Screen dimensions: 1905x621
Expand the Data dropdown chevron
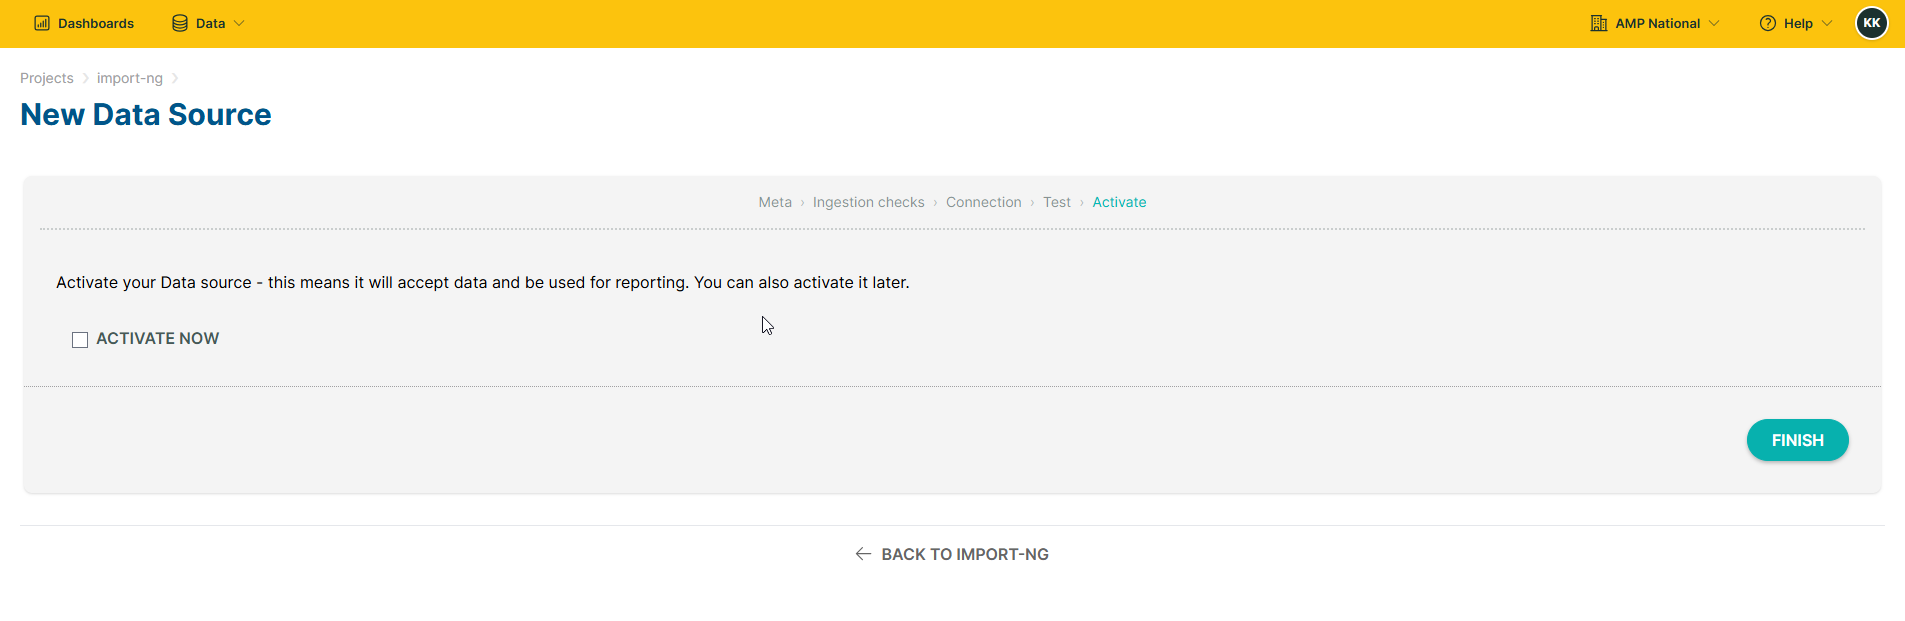pyautogui.click(x=239, y=23)
